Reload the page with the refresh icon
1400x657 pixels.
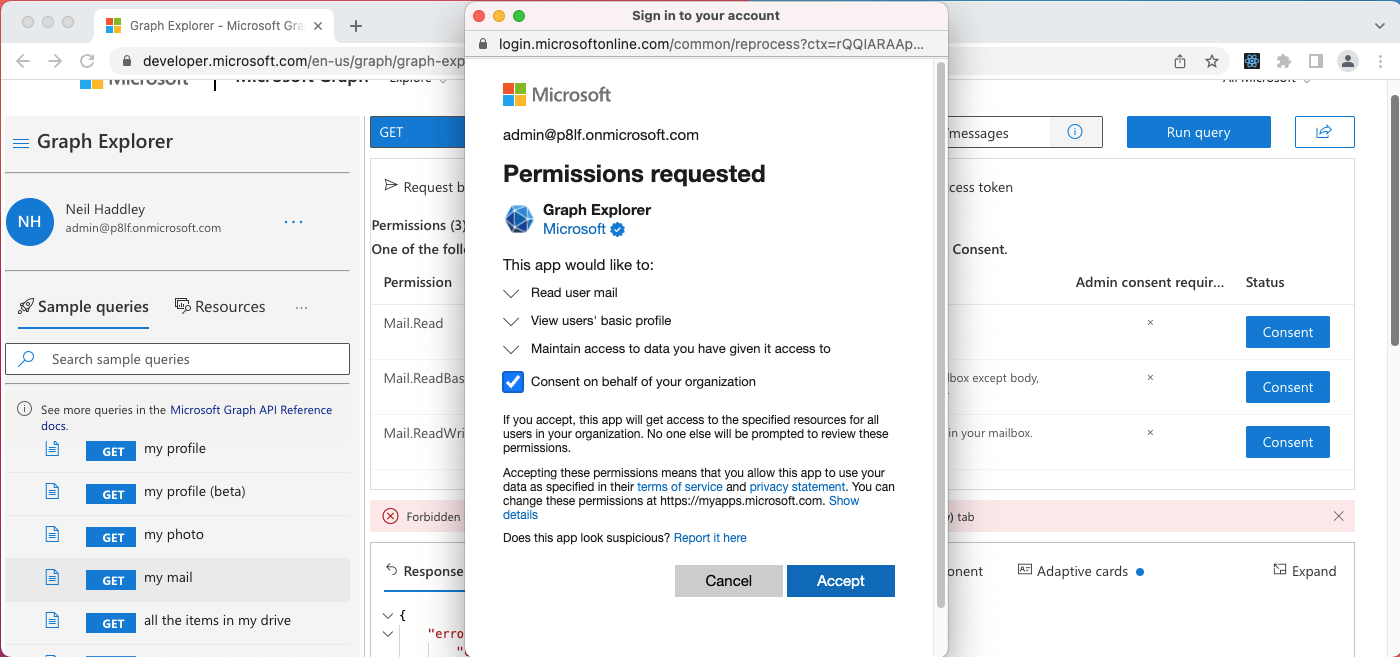[87, 61]
